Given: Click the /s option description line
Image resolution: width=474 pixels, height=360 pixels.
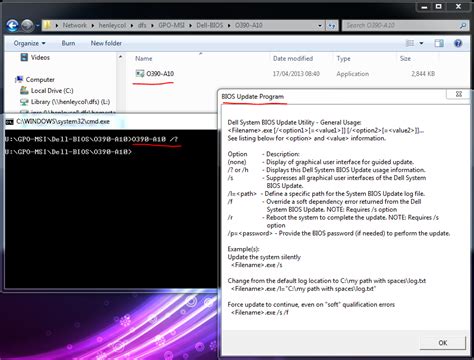Looking at the screenshot, I should pyautogui.click(x=327, y=182).
